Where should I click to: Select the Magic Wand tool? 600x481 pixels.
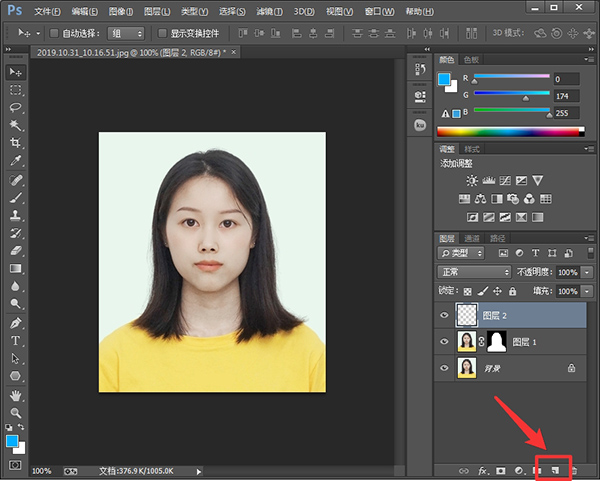pos(16,125)
